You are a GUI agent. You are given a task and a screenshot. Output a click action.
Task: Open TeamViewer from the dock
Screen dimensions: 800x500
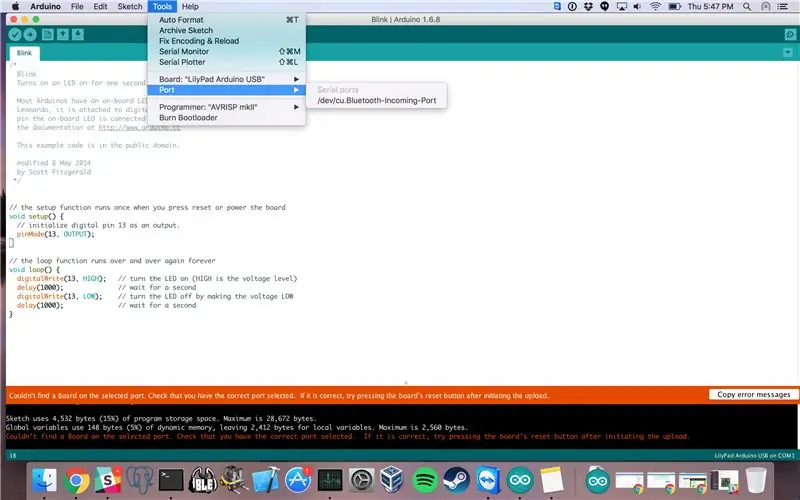click(x=488, y=480)
